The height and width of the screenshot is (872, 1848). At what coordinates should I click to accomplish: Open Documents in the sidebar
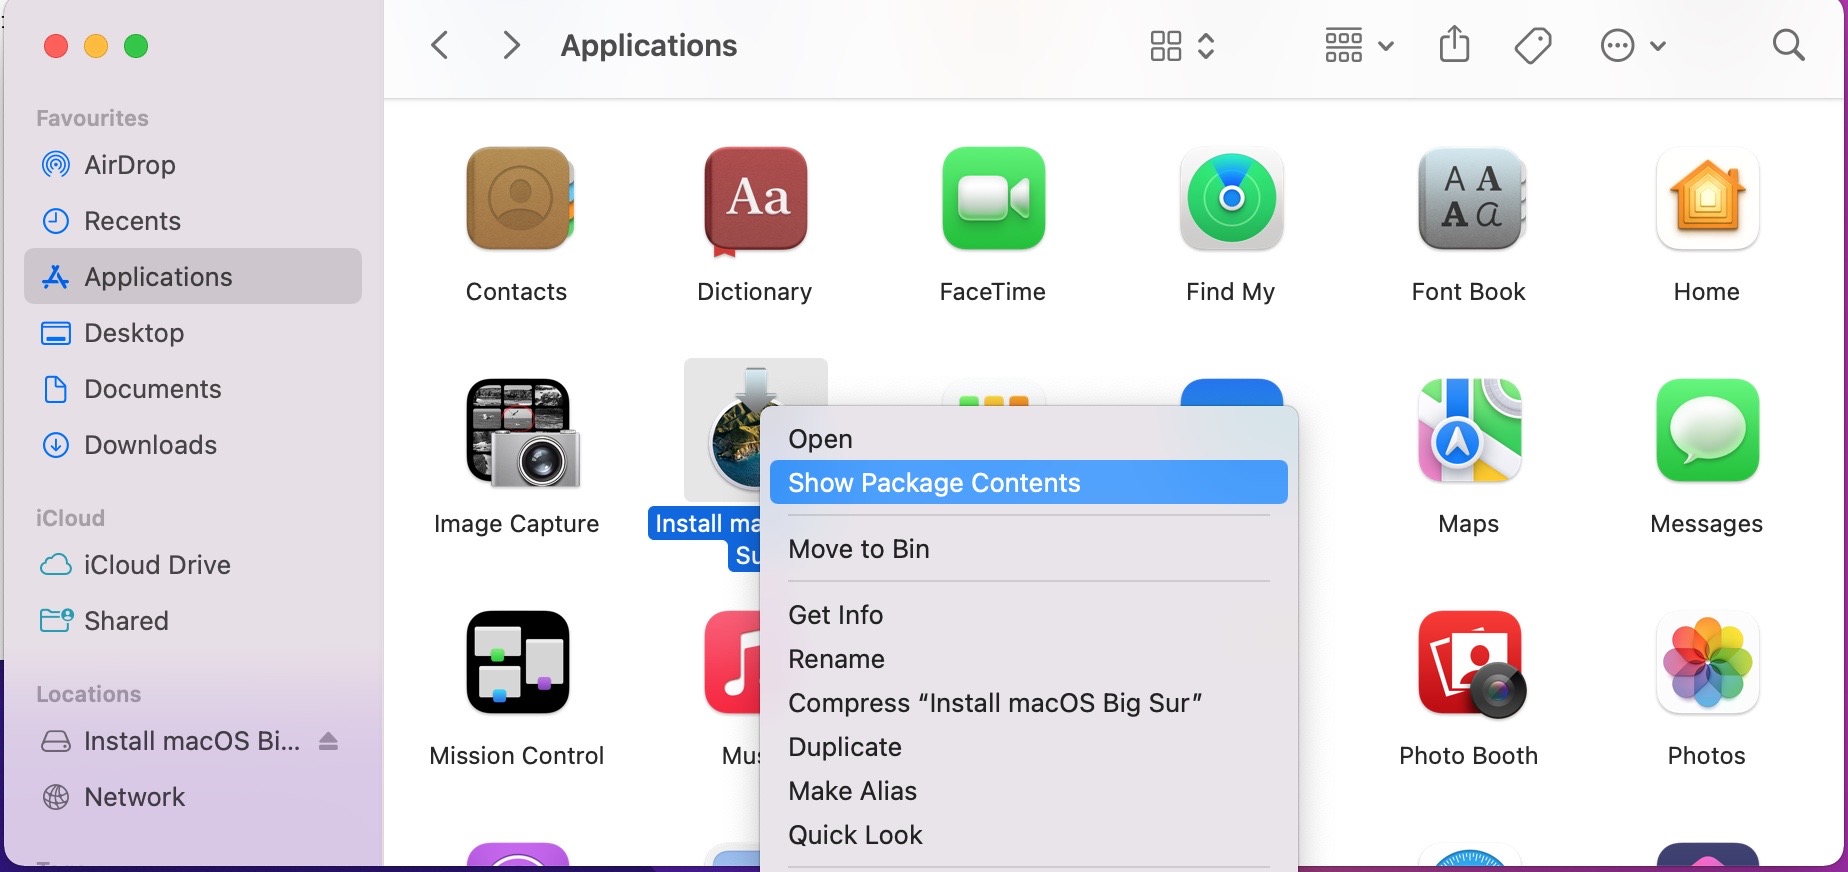[x=193, y=389]
